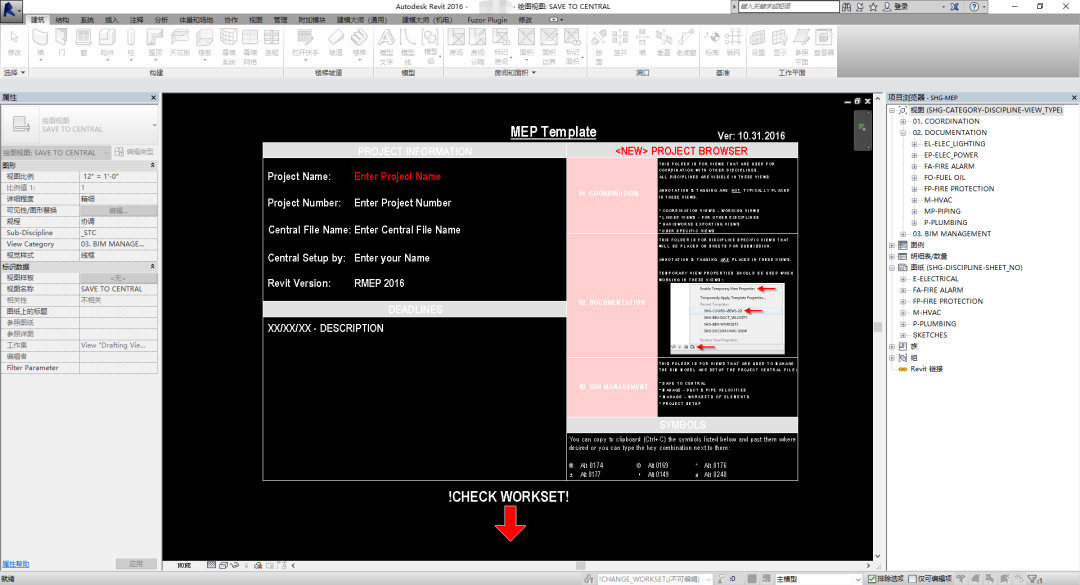Open the Fuzor Plugin ribbon tab
Screen dimensions: 1080x585
tap(487, 20)
